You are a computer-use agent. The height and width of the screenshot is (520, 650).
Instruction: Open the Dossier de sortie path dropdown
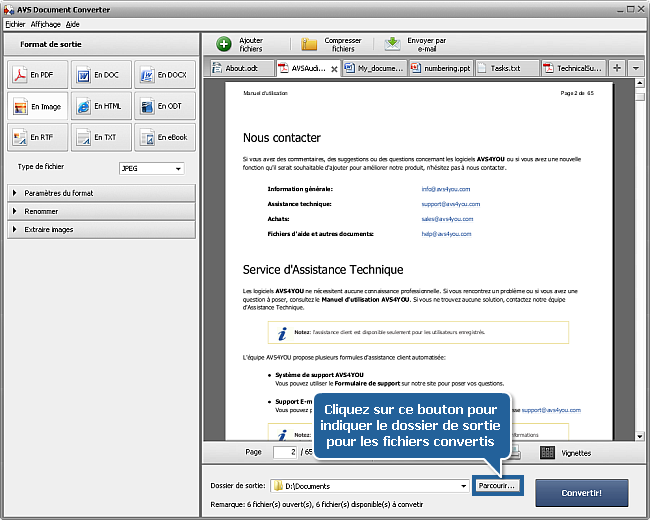[x=463, y=486]
